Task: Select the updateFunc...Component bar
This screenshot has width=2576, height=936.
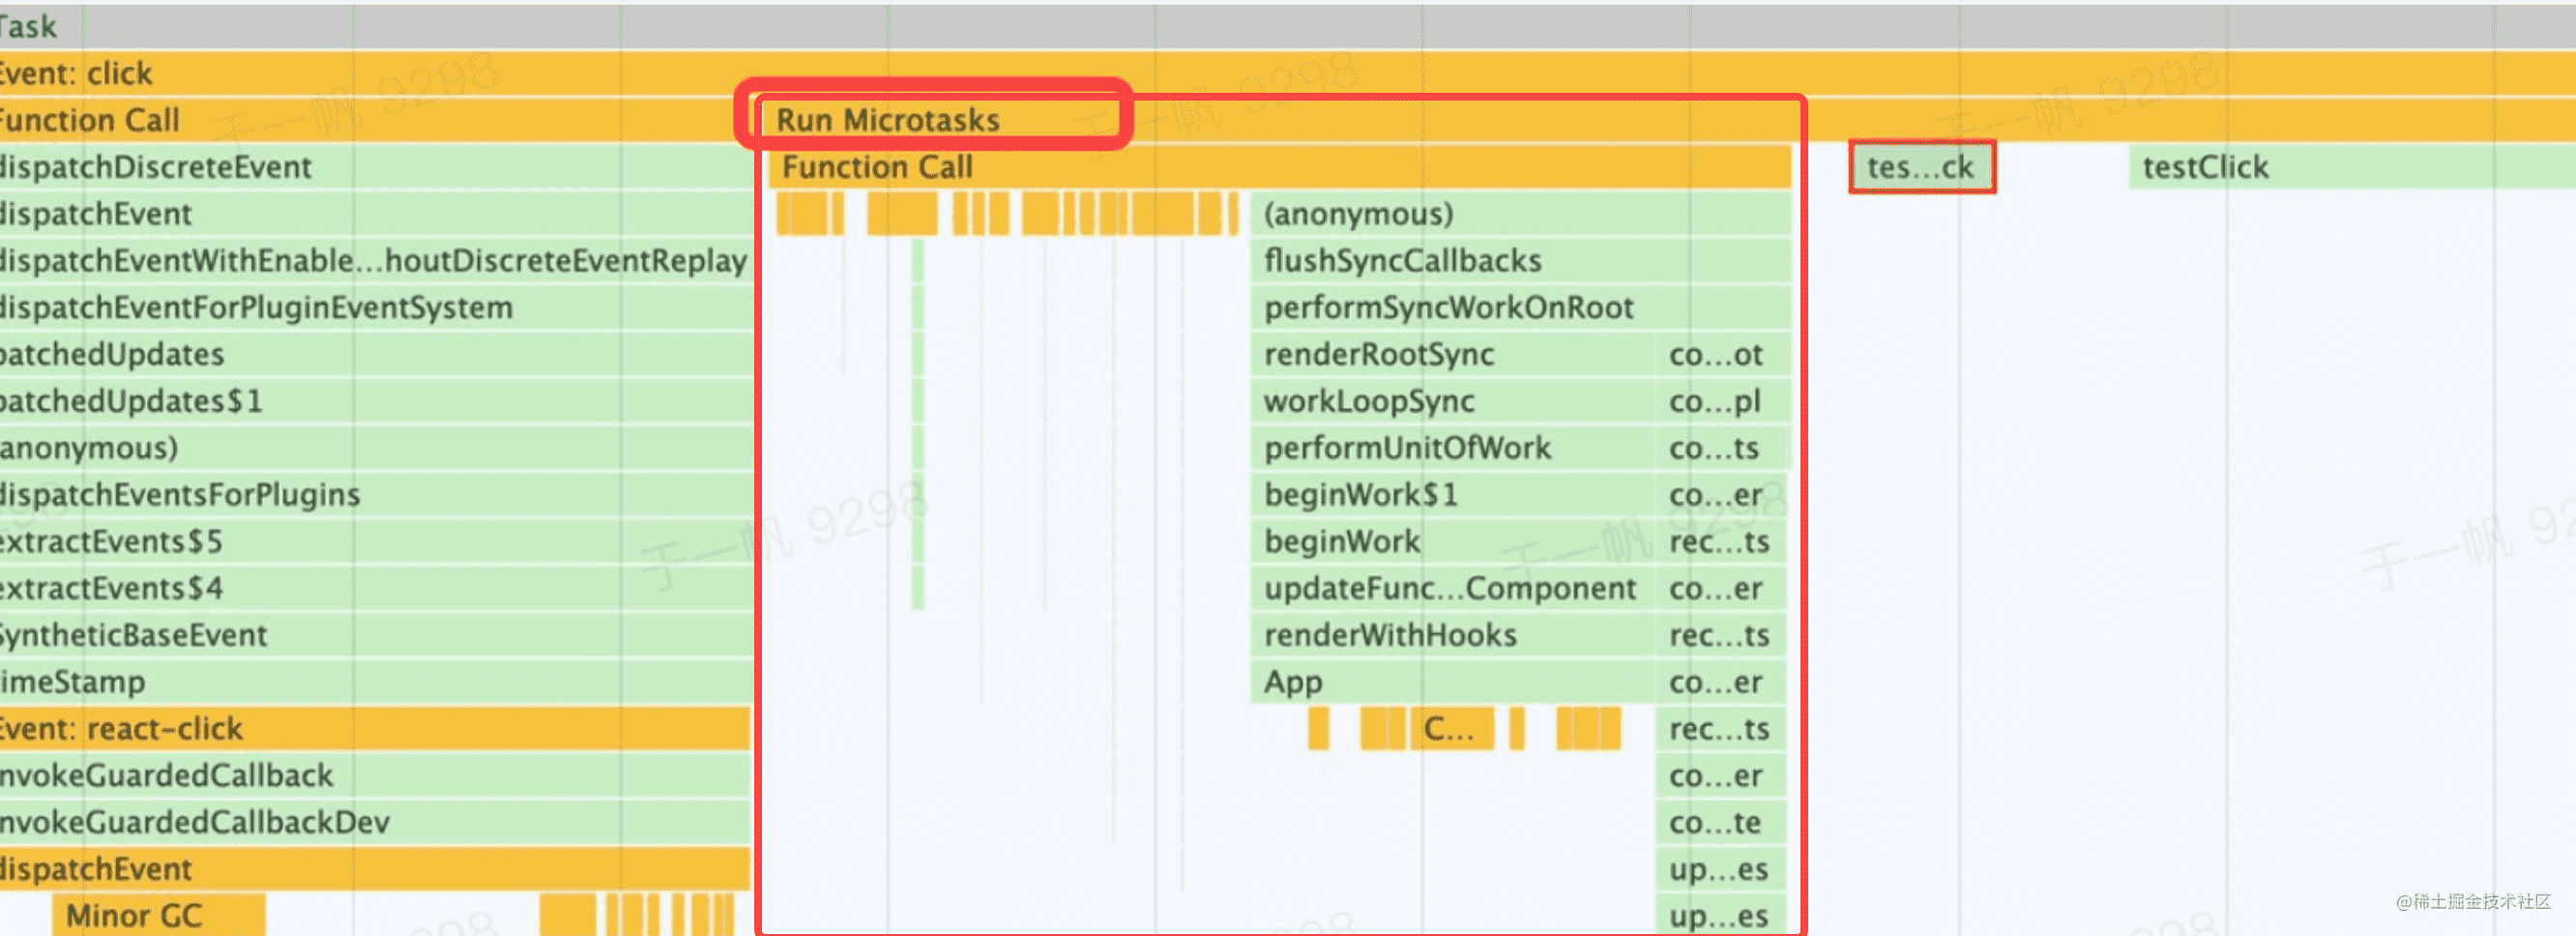Action: coord(1450,589)
